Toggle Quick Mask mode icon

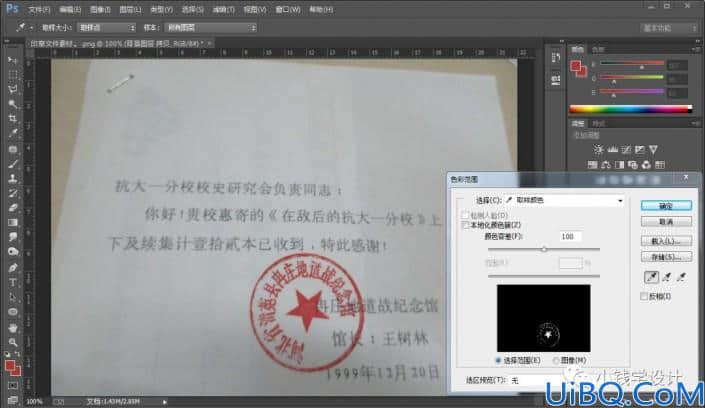[13, 386]
